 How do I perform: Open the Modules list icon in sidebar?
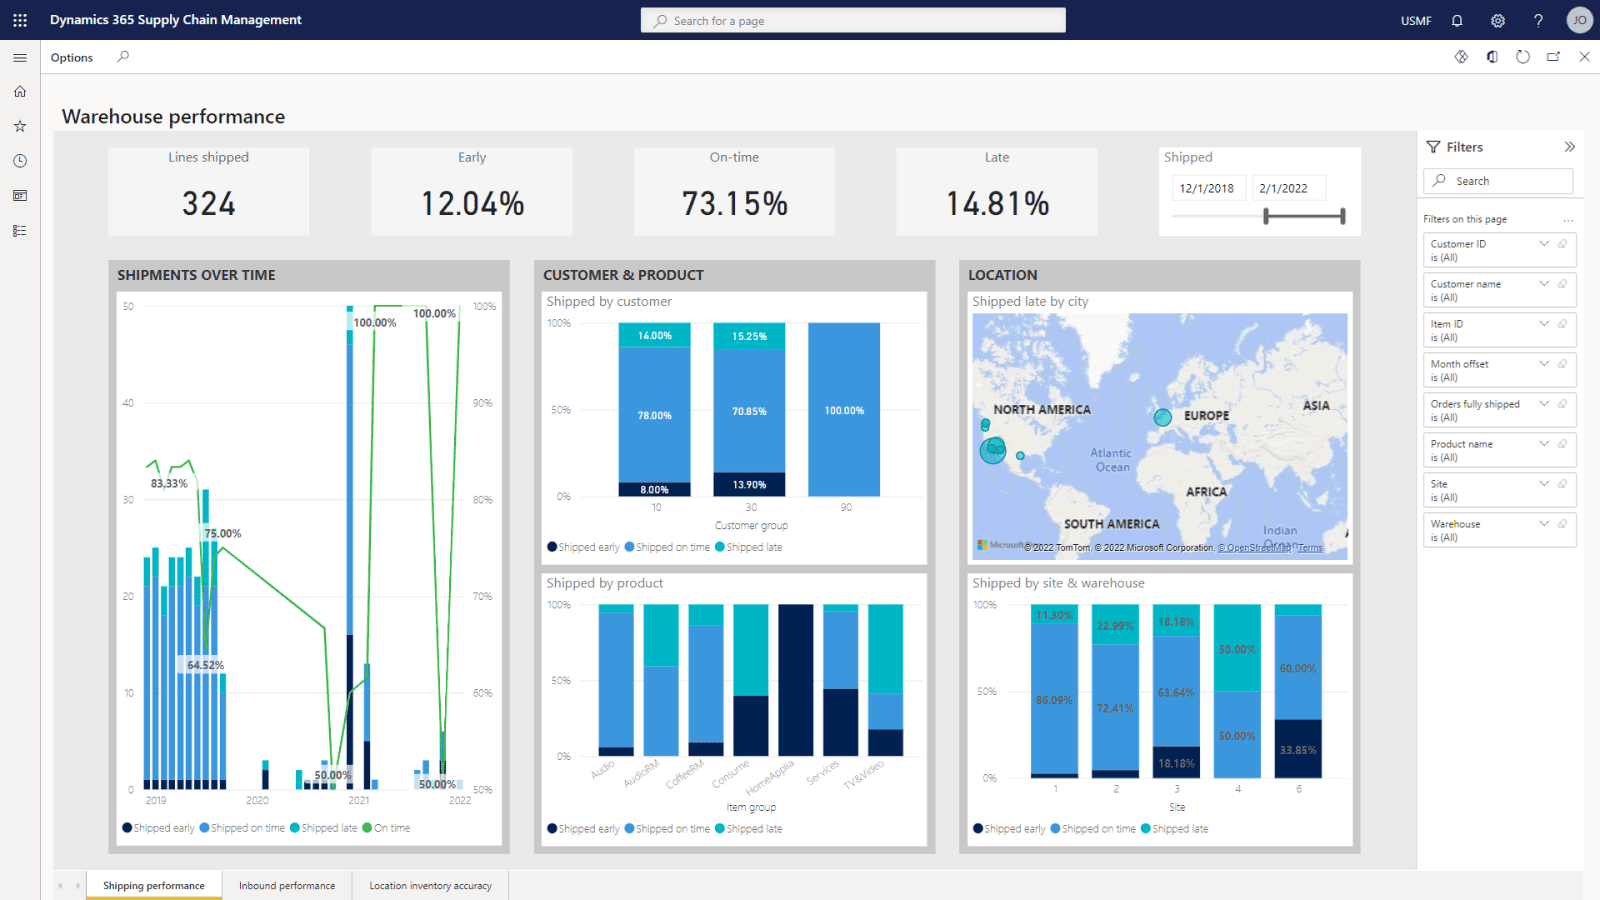(20, 230)
